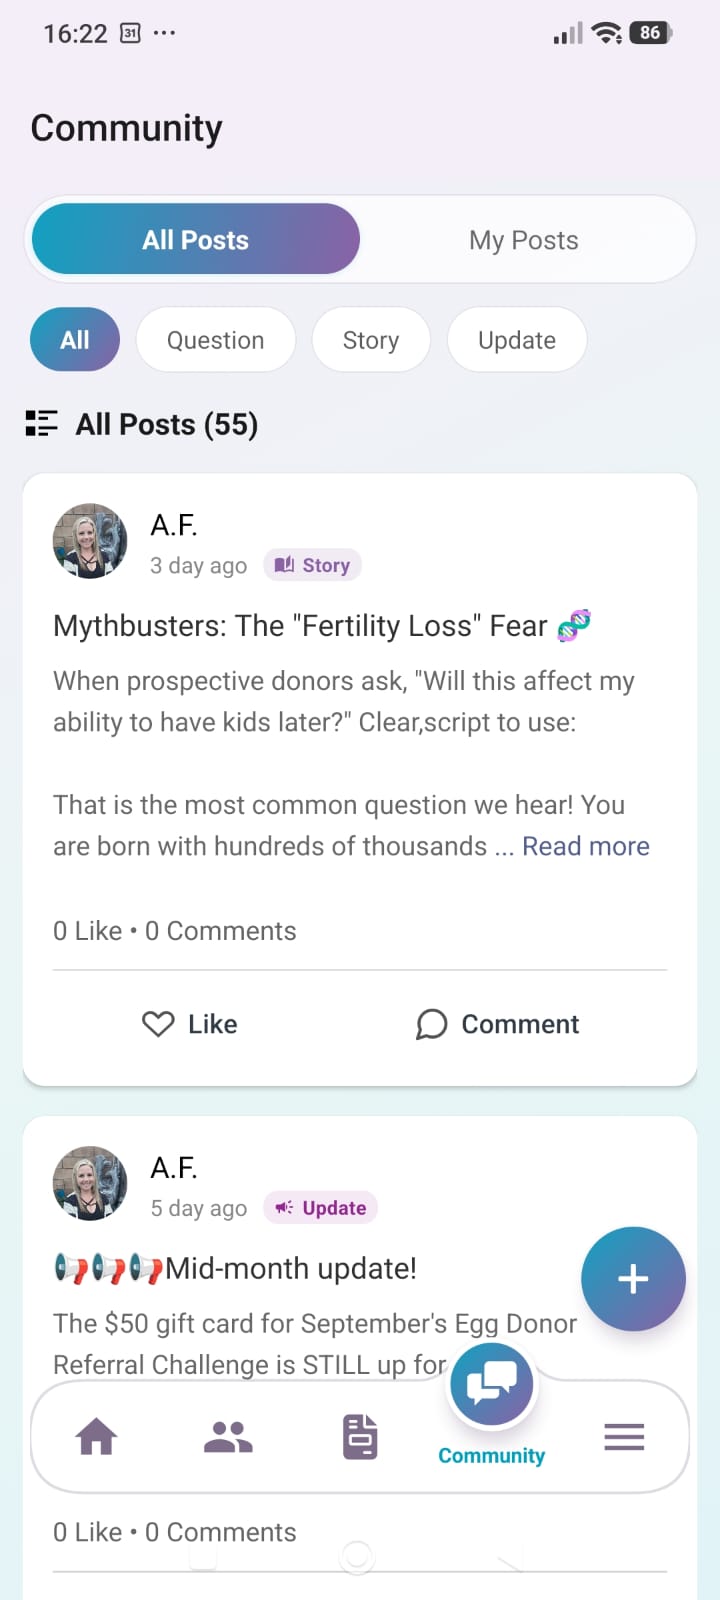Click the list icon beside All Posts (55)
The width and height of the screenshot is (720, 1600).
coord(41,424)
